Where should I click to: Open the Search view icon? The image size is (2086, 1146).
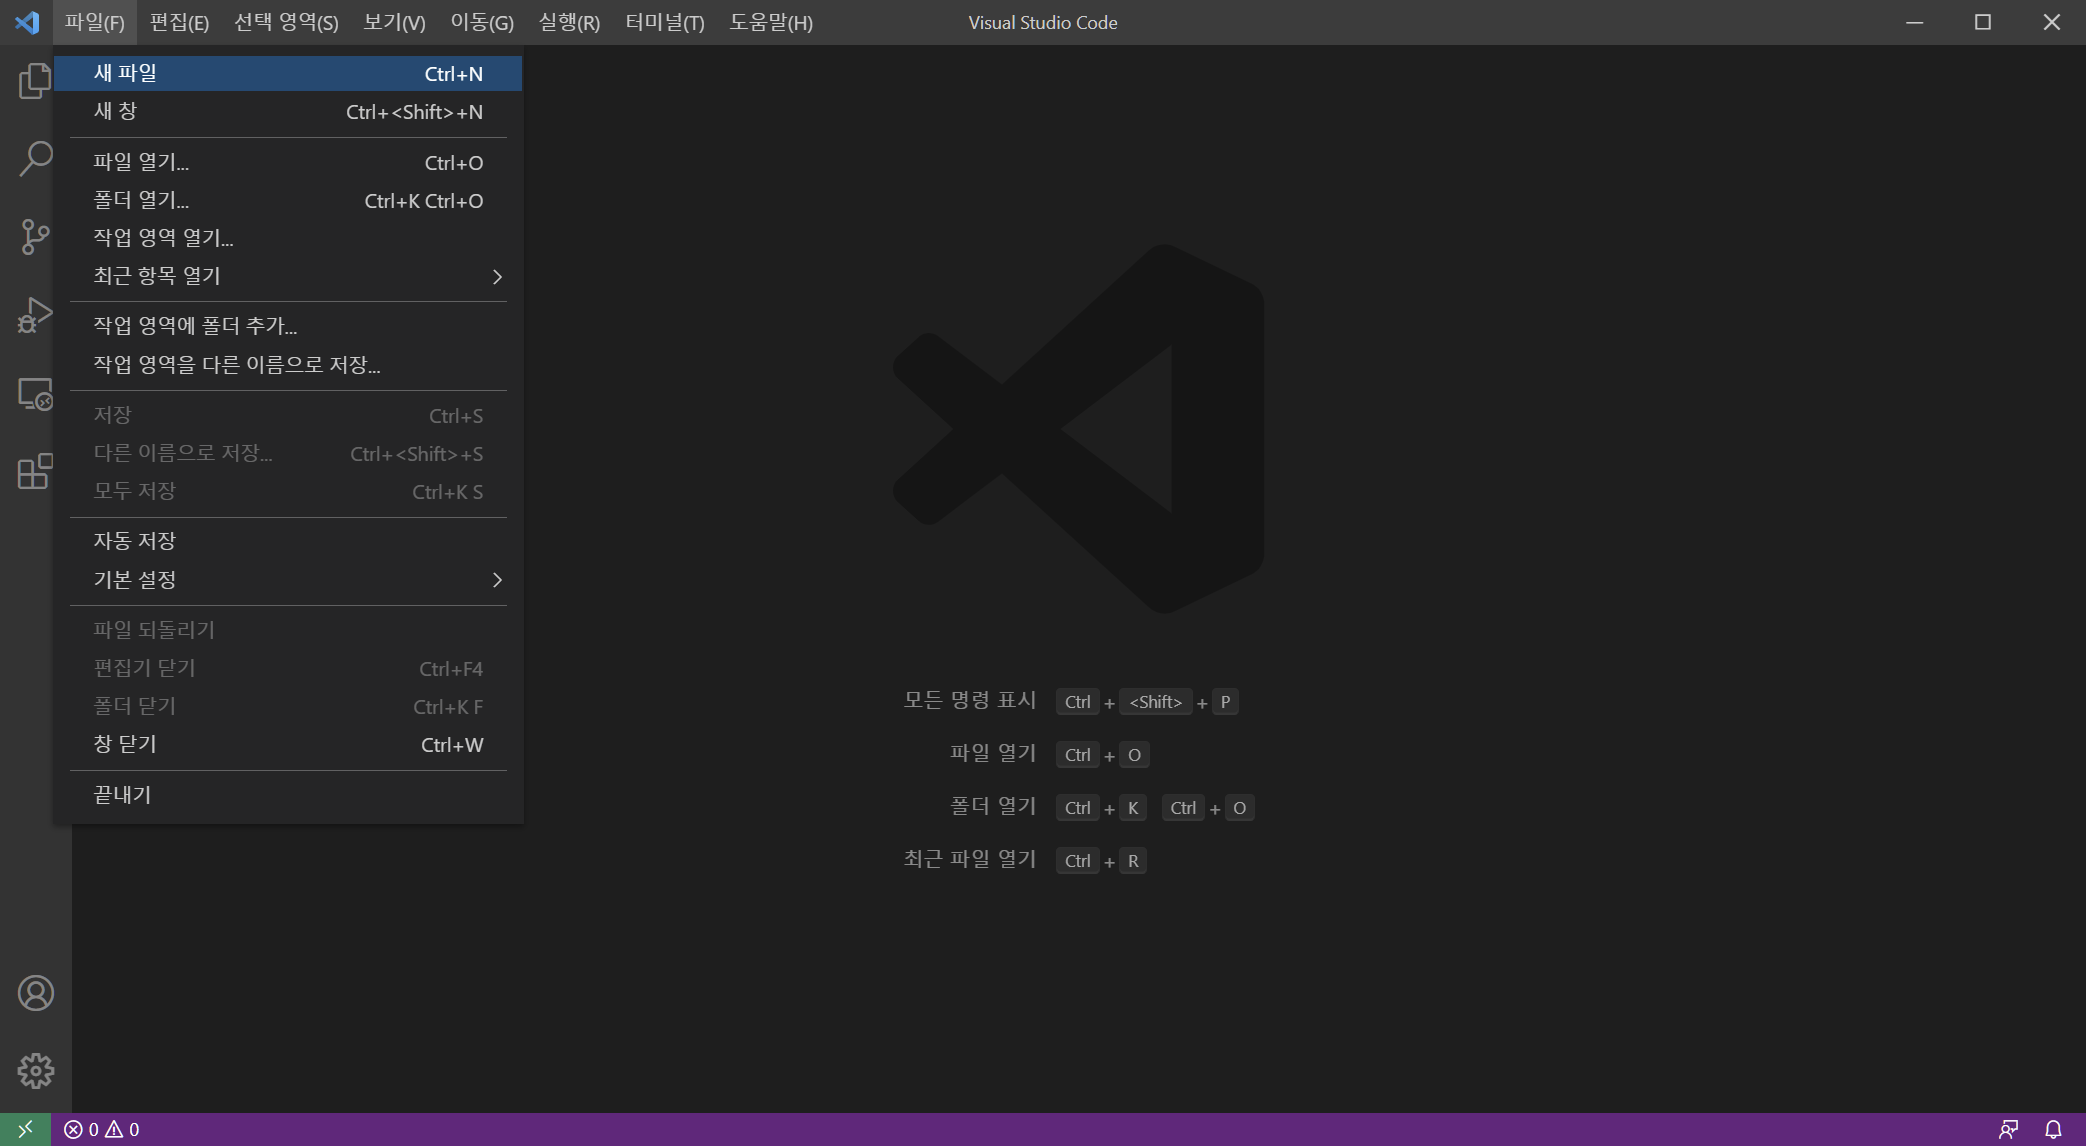coord(35,159)
